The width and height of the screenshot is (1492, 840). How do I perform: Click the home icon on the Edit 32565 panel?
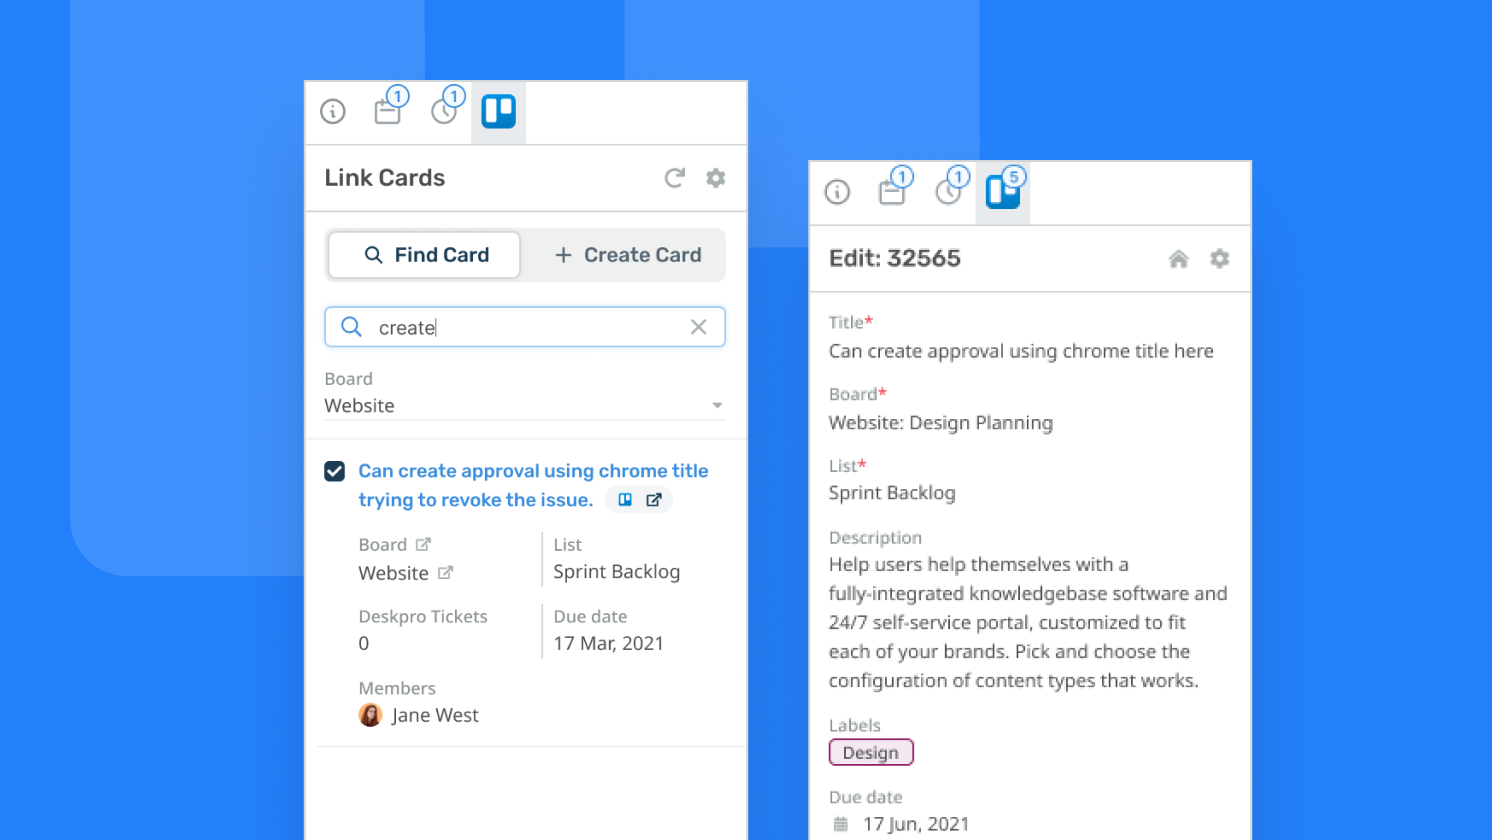pos(1178,258)
